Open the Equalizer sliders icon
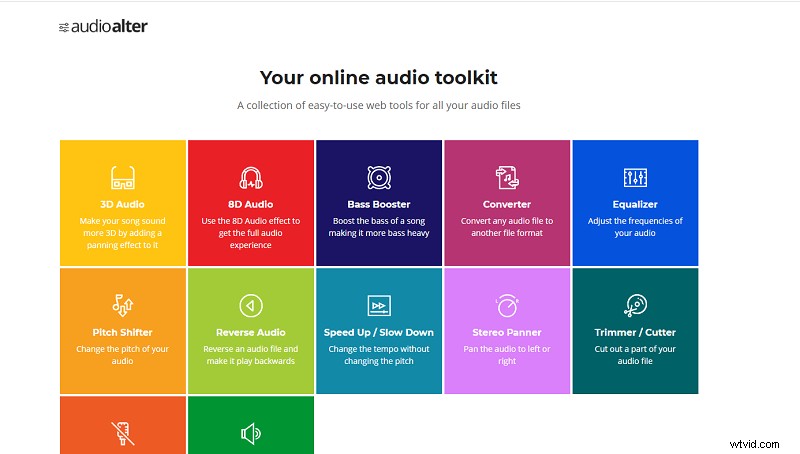800x454 pixels. pyautogui.click(x=635, y=178)
